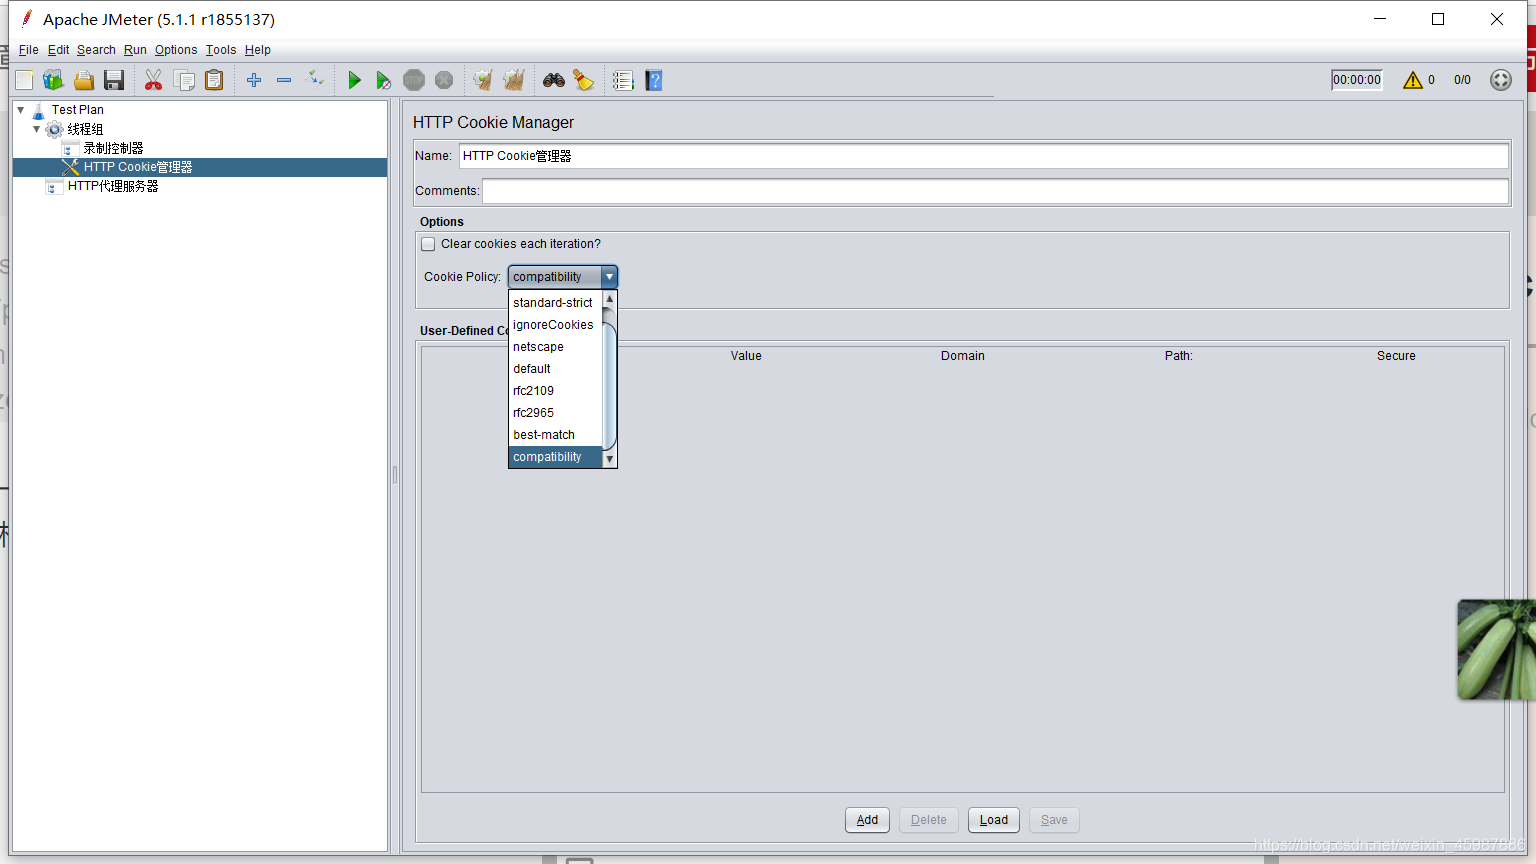
Task: Click the dropdown list scrollbar up arrow
Action: coord(610,299)
